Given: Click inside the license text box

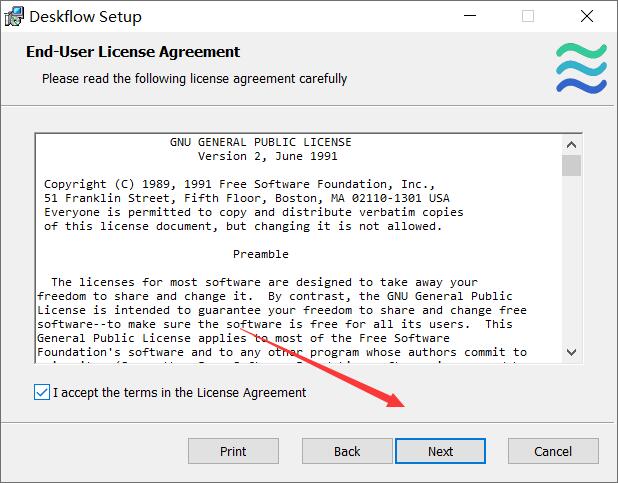Looking at the screenshot, I should tap(298, 248).
